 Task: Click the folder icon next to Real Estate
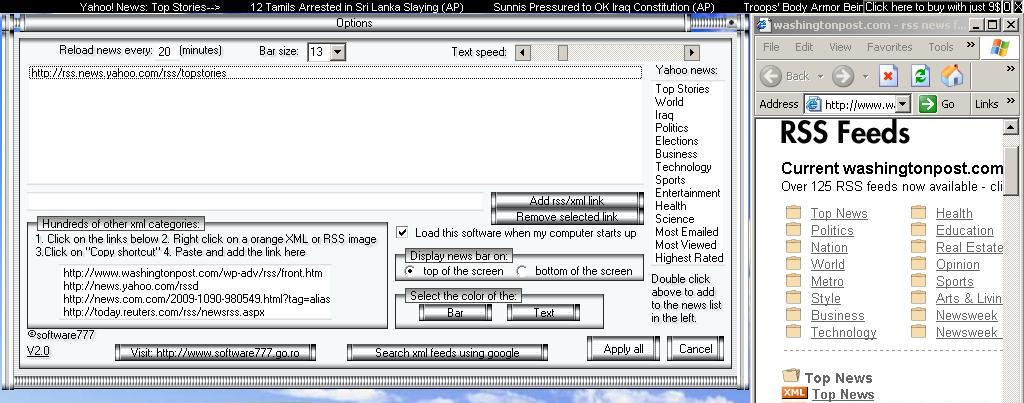coord(919,247)
